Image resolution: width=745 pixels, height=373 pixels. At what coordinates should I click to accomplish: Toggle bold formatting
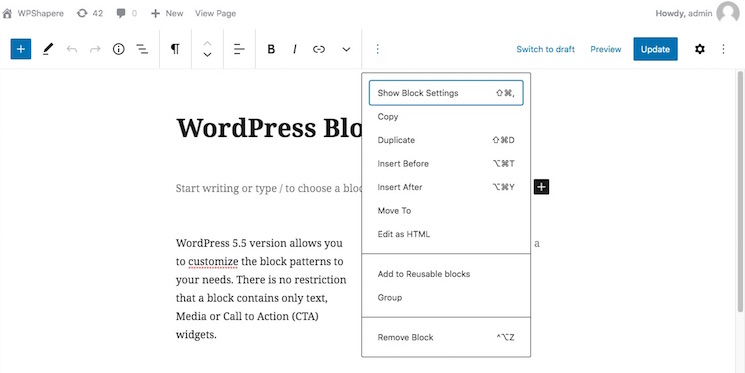point(271,49)
